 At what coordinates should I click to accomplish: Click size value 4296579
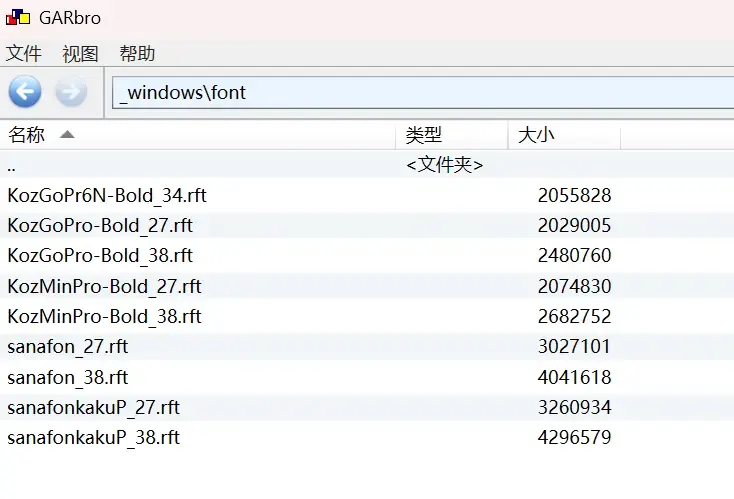pos(574,437)
